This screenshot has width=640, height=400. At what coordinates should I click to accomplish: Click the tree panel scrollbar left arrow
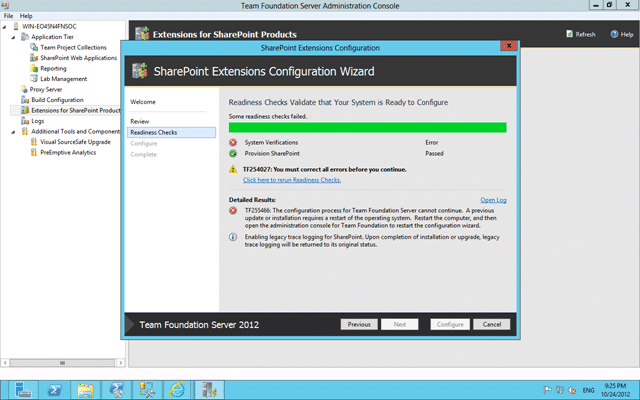point(5,362)
